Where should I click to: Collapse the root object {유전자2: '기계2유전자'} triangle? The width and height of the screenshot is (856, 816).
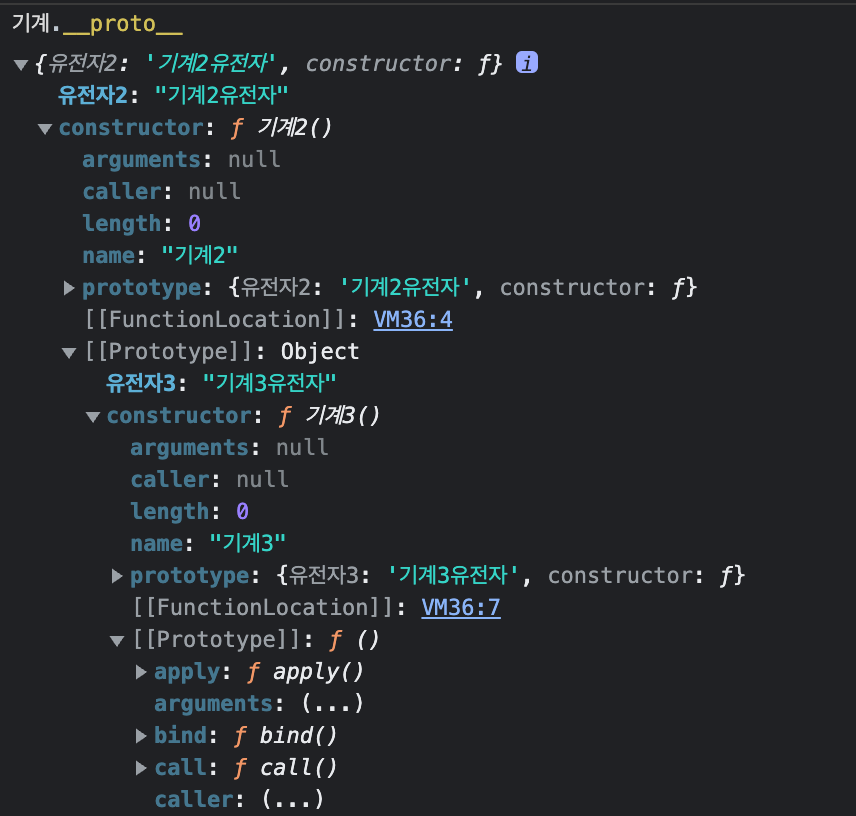pyautogui.click(x=21, y=65)
